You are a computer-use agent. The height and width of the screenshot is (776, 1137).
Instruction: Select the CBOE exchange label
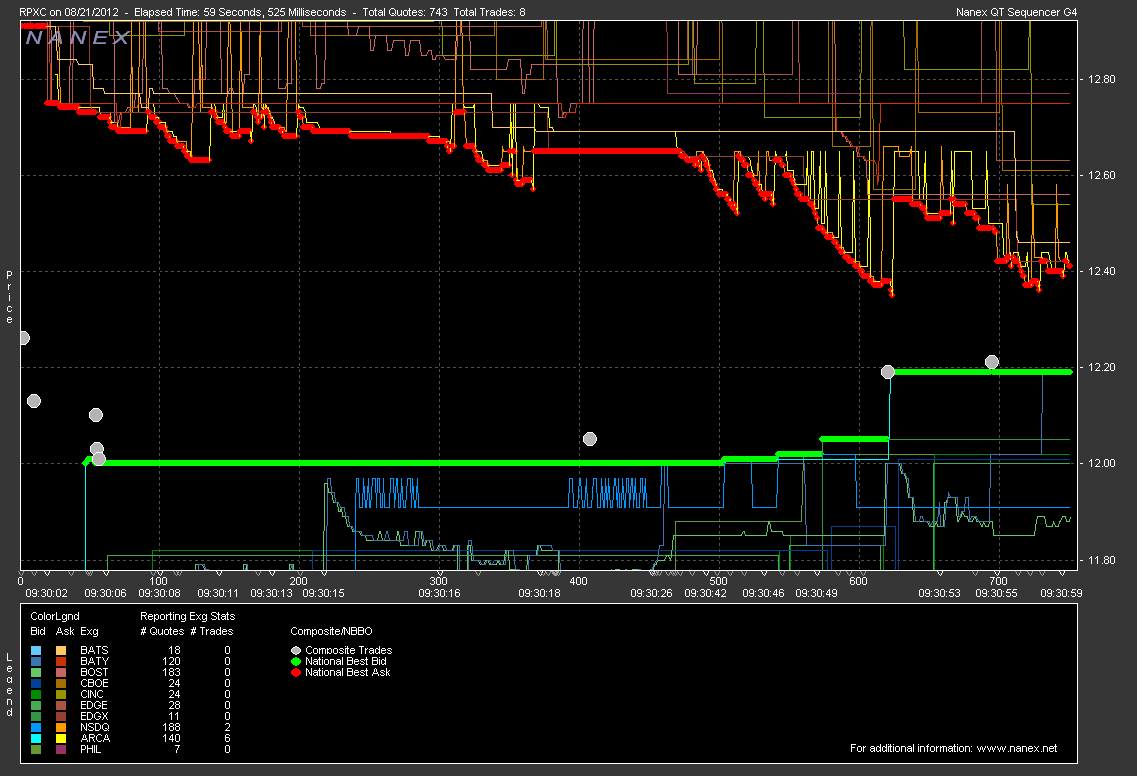[94, 683]
